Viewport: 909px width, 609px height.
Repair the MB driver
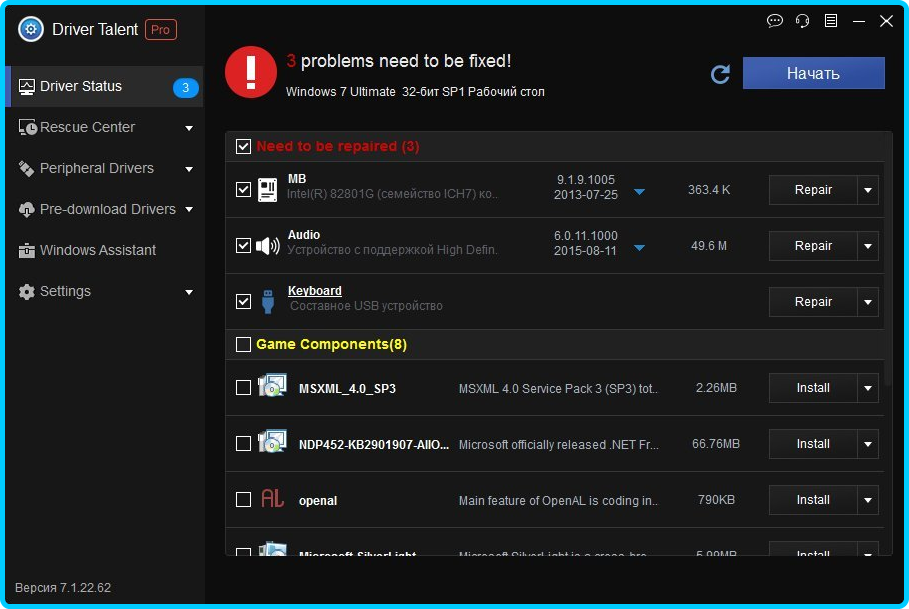[x=813, y=190]
